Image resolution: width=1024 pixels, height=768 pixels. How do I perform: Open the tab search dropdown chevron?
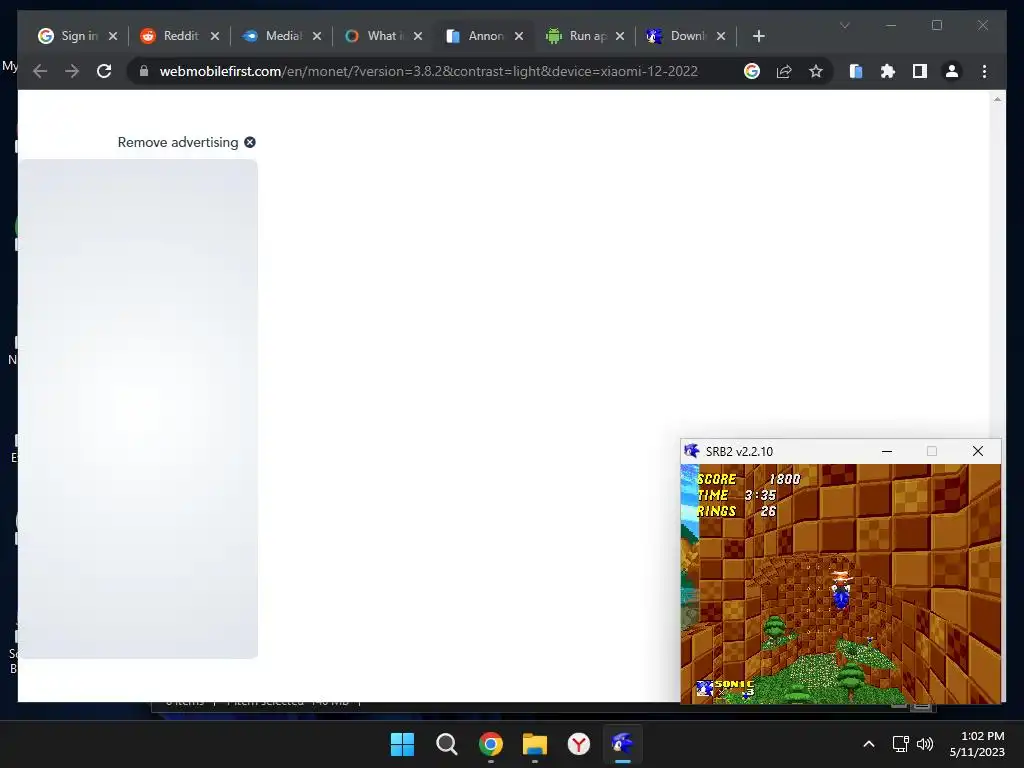tap(844, 25)
